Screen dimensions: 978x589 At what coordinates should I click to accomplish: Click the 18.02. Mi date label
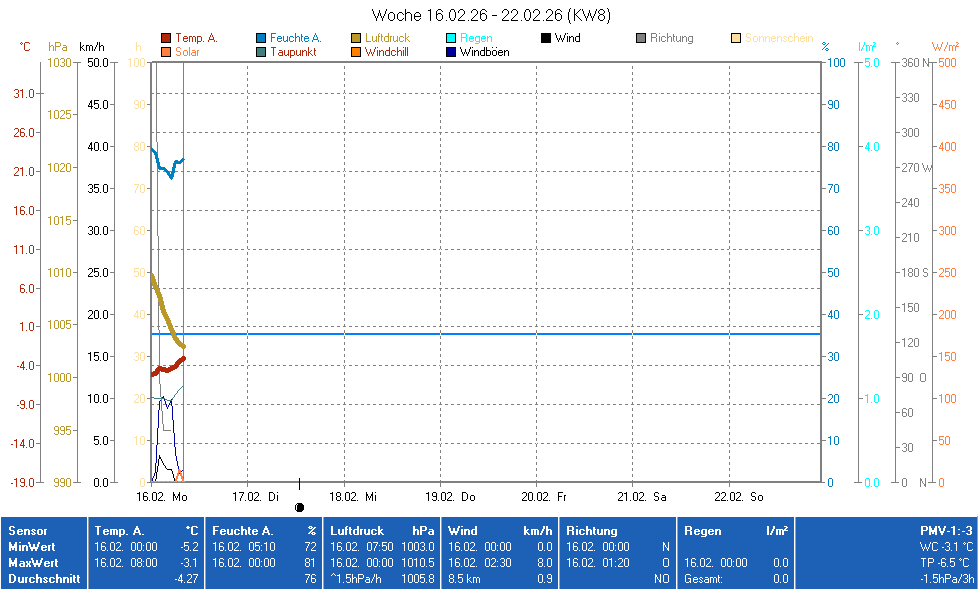point(353,496)
